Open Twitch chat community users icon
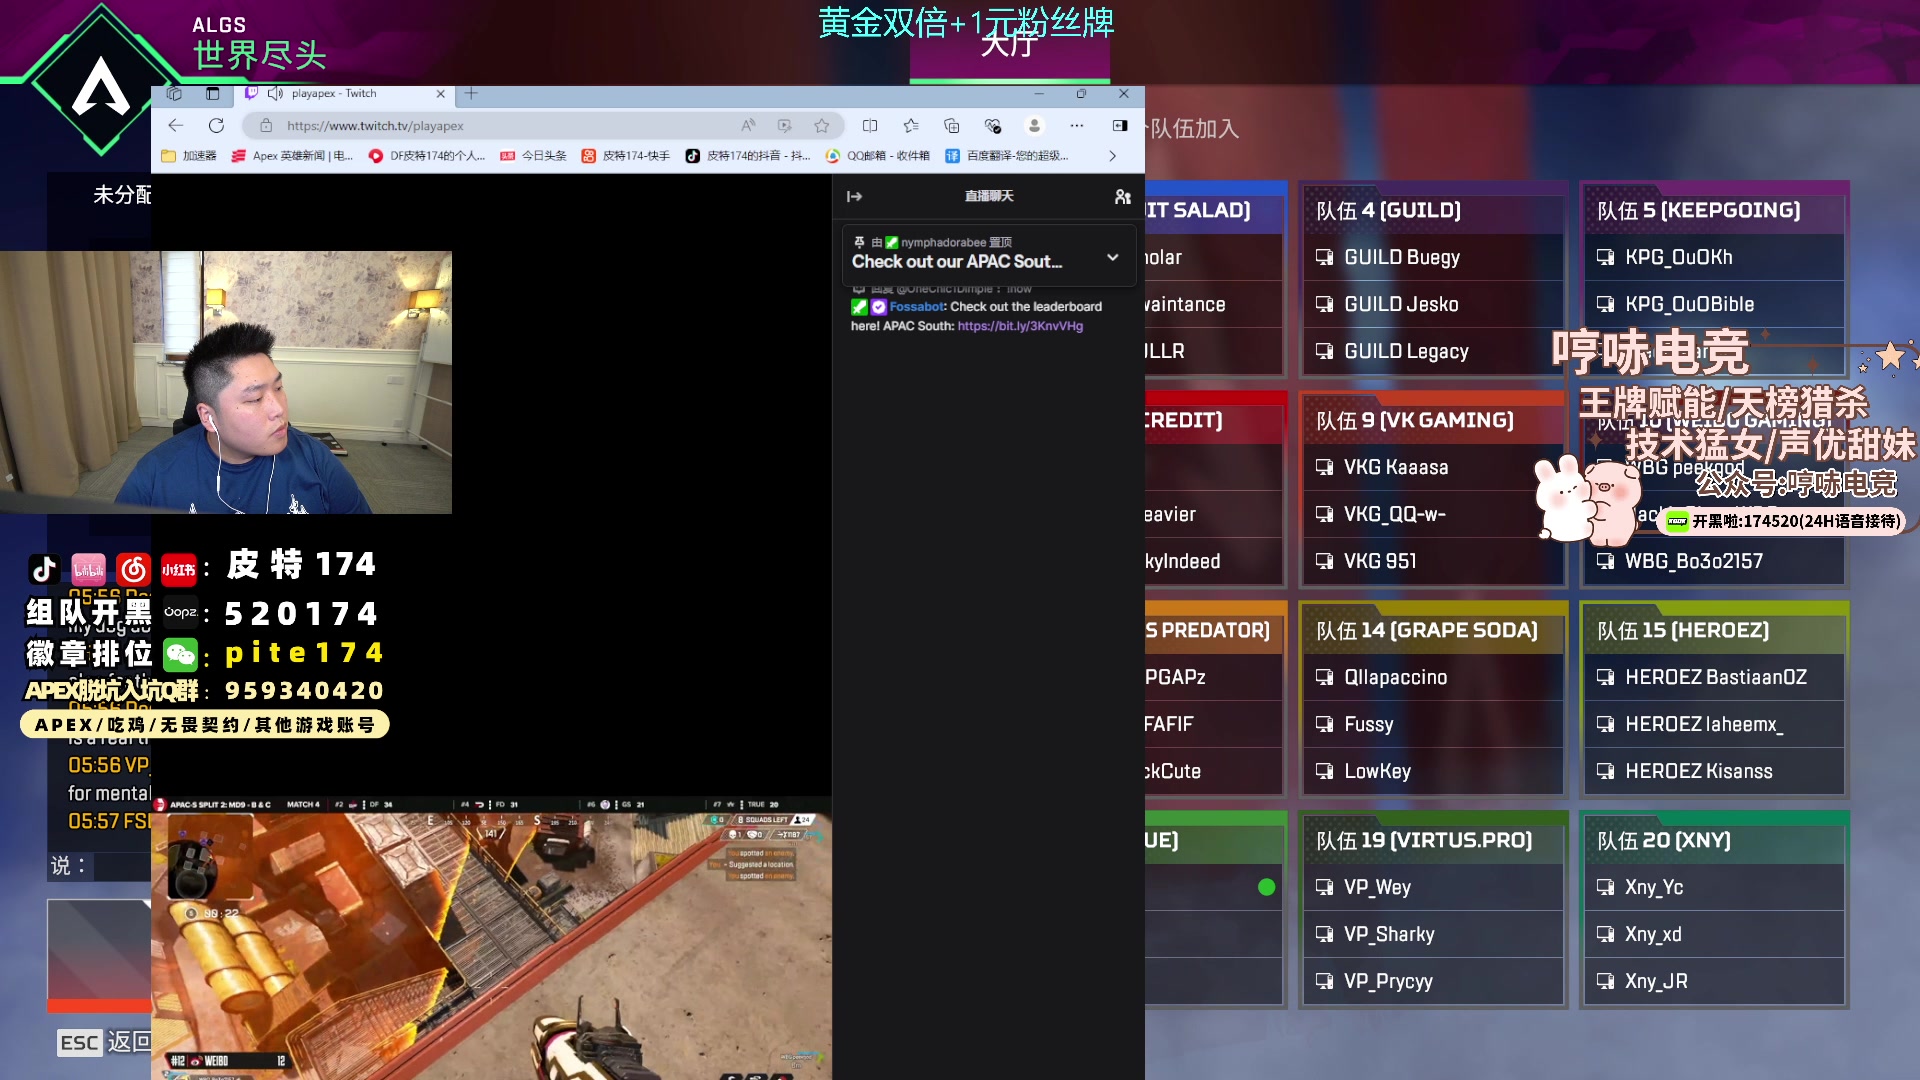1920x1080 pixels. coord(1123,196)
